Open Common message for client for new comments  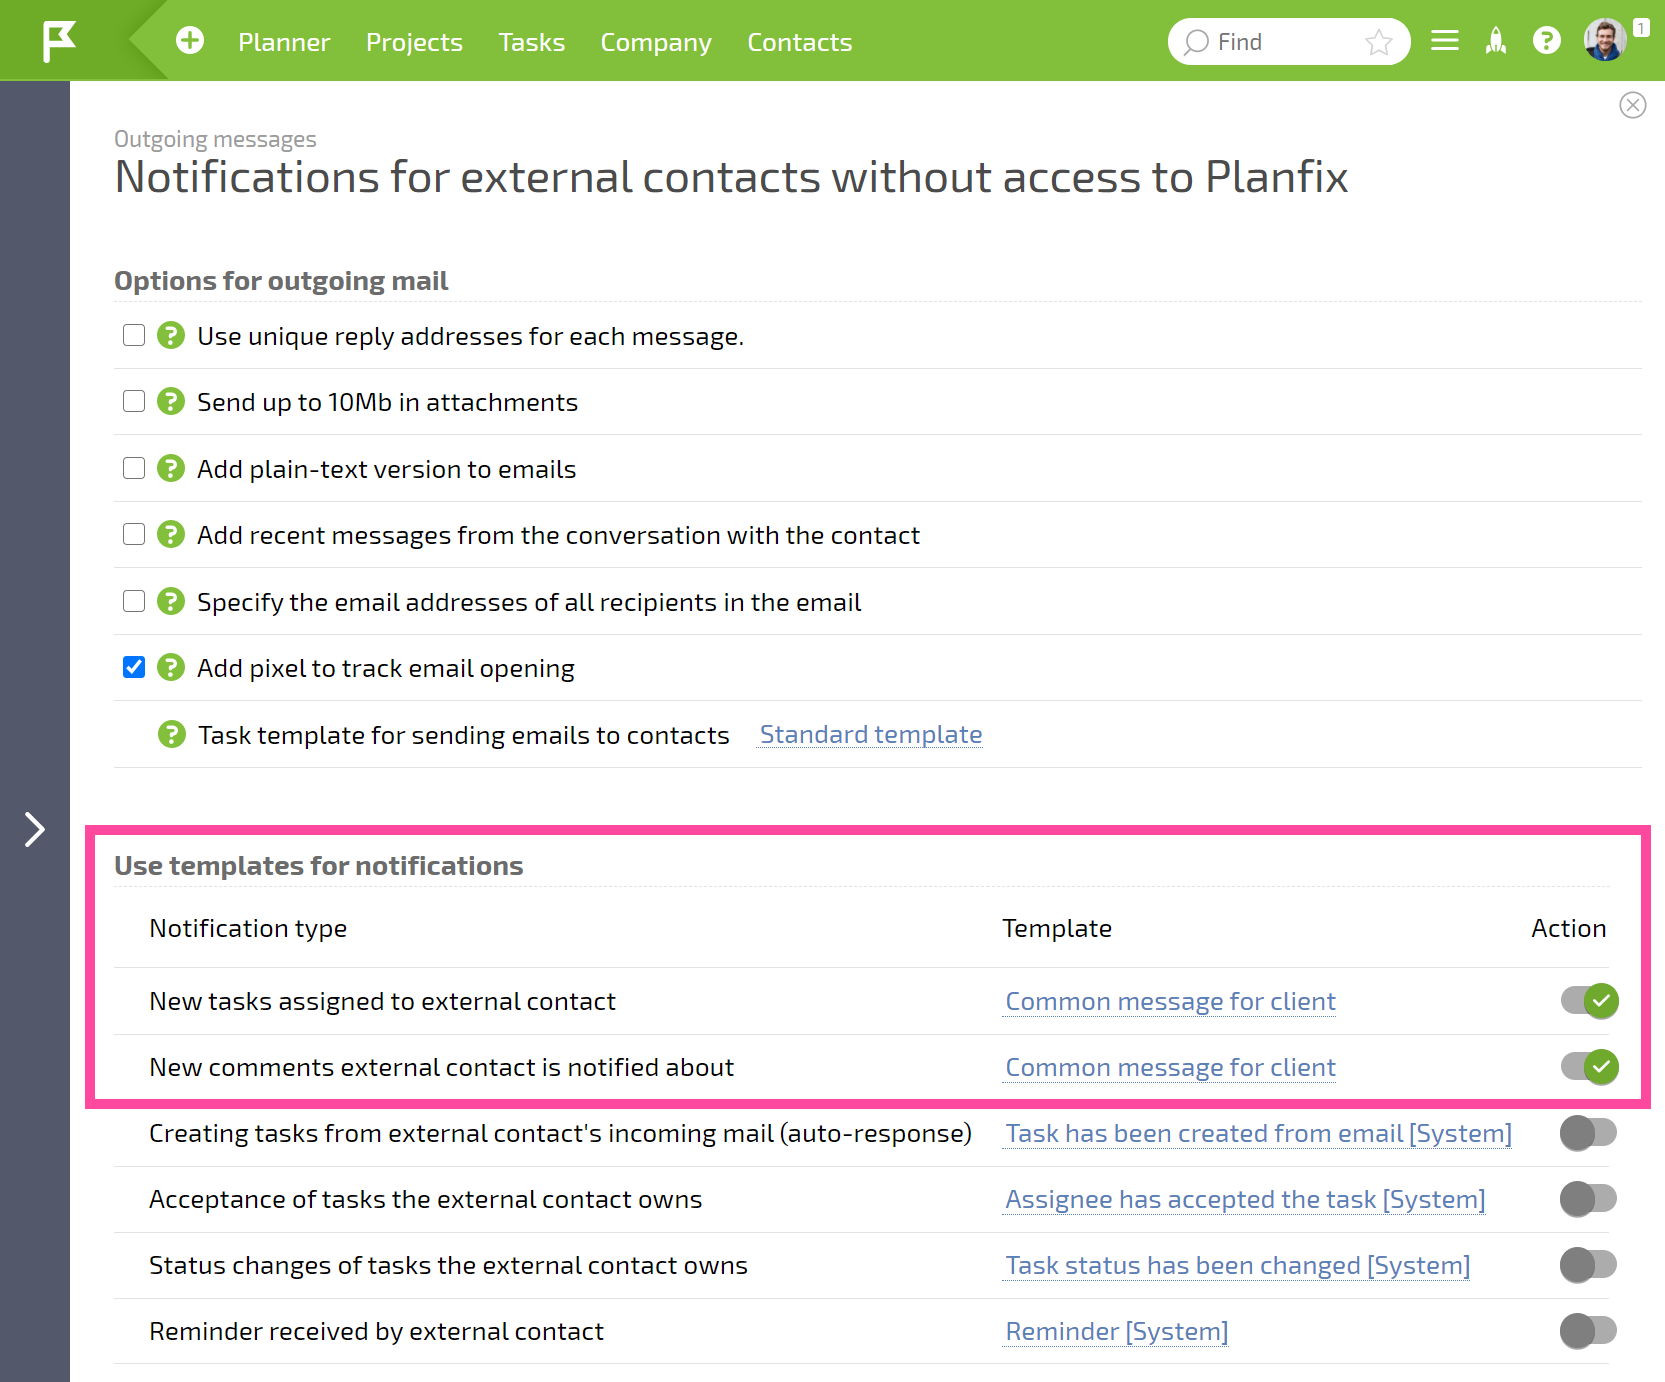point(1171,1067)
